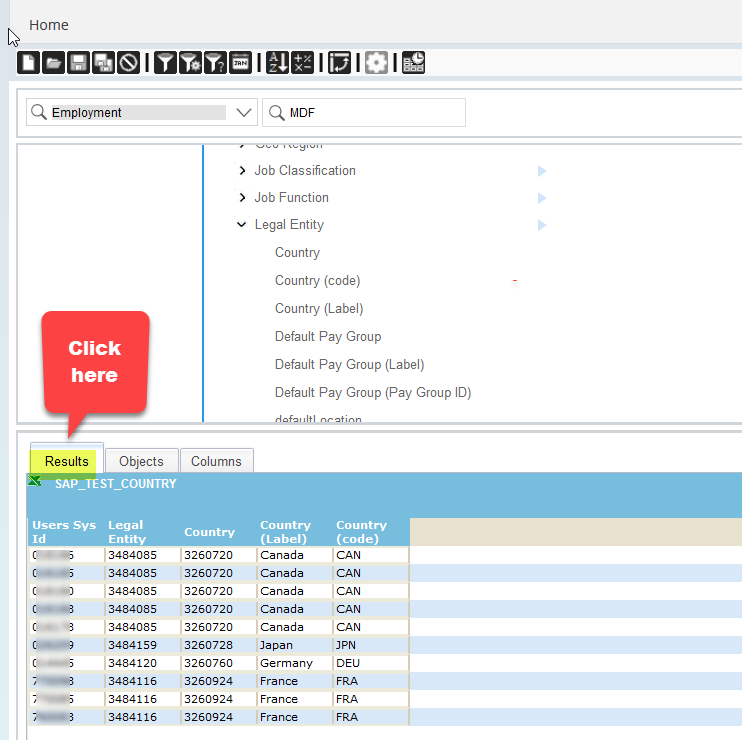Select the Legal Entity tree label
742x740 pixels.
click(x=289, y=224)
